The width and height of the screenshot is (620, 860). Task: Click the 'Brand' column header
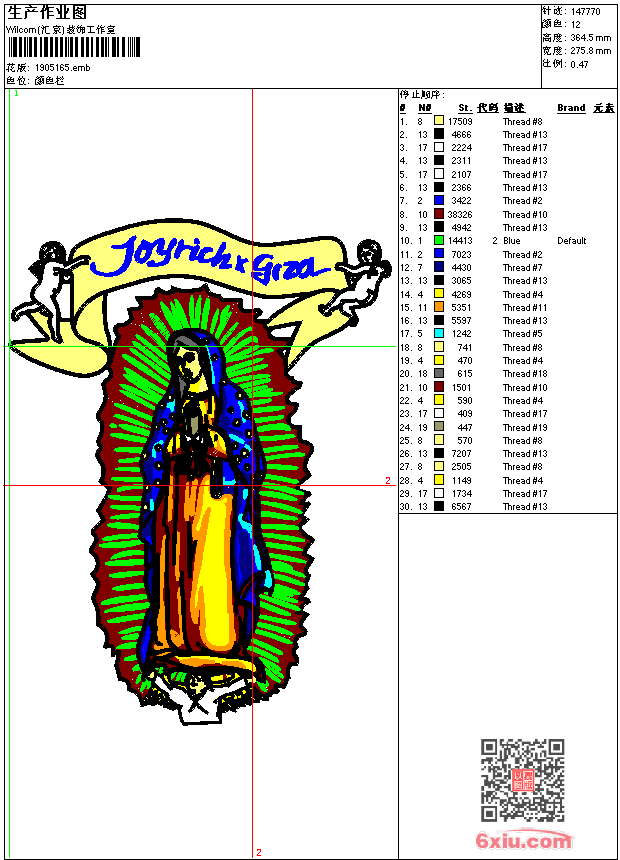point(571,108)
